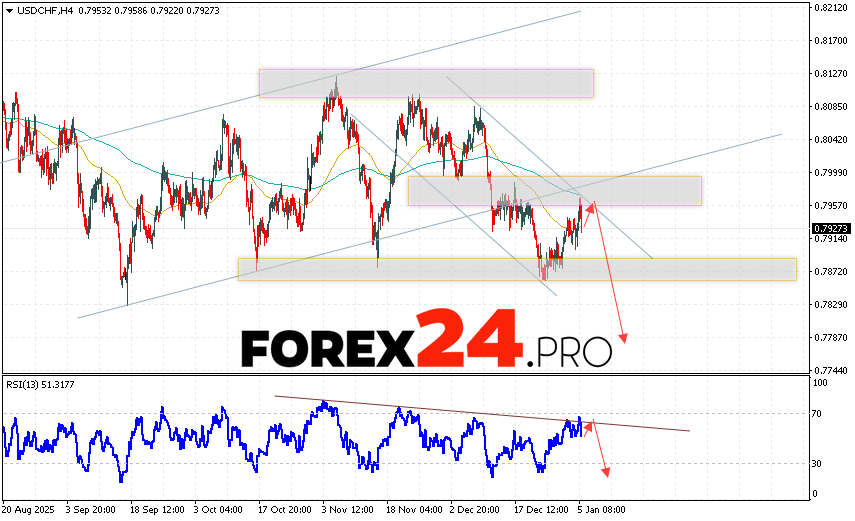Click the small triangle beside USDCHF,H4 title
855x521 pixels.
[6, 11]
